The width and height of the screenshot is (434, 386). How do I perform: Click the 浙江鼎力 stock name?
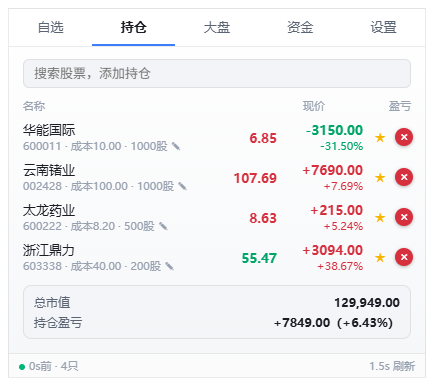coord(49,250)
